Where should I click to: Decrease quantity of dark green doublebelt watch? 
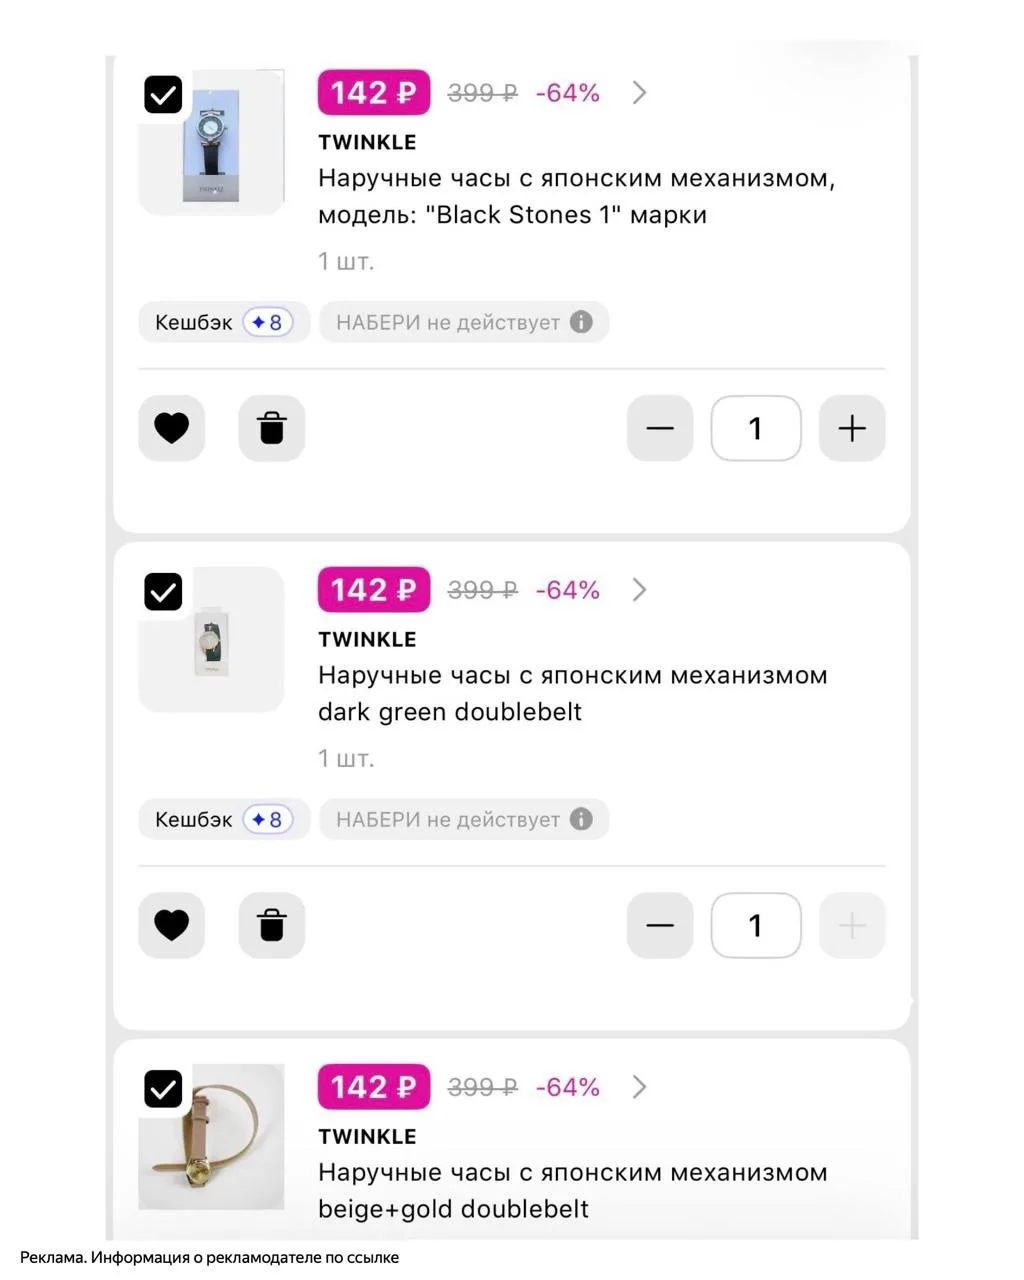[x=660, y=925]
